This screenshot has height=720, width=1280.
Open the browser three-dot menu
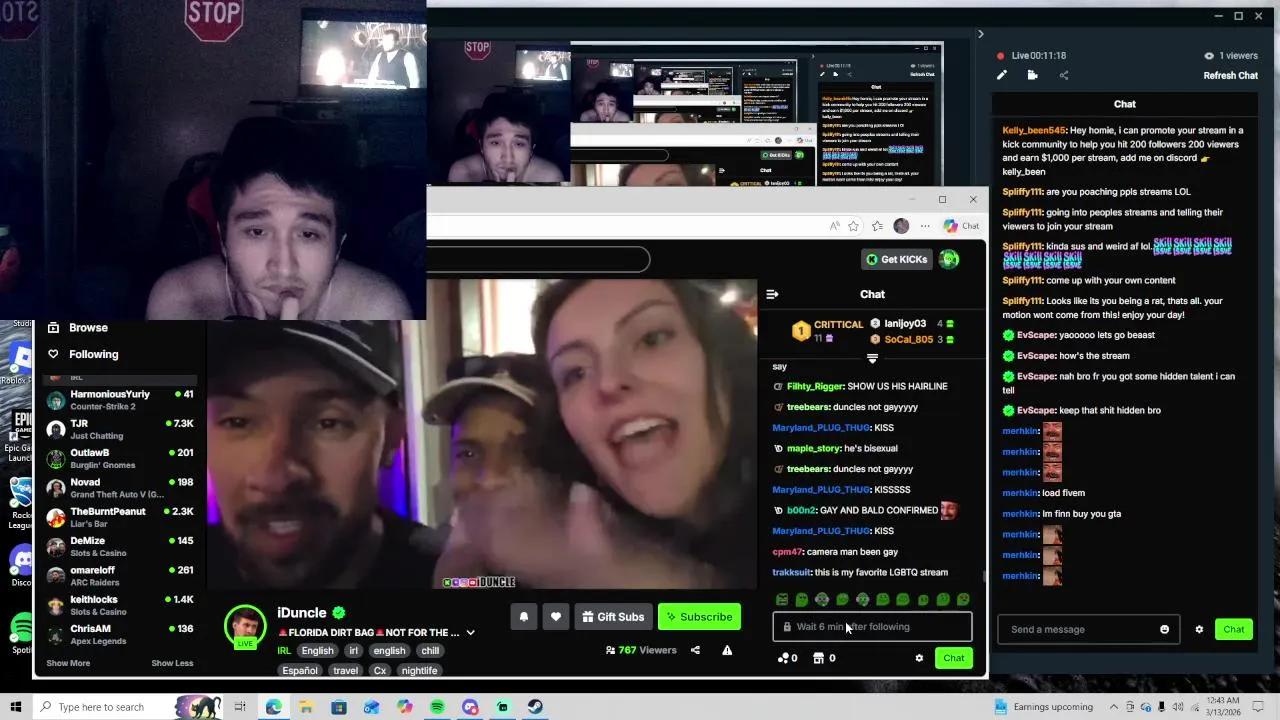click(x=925, y=226)
